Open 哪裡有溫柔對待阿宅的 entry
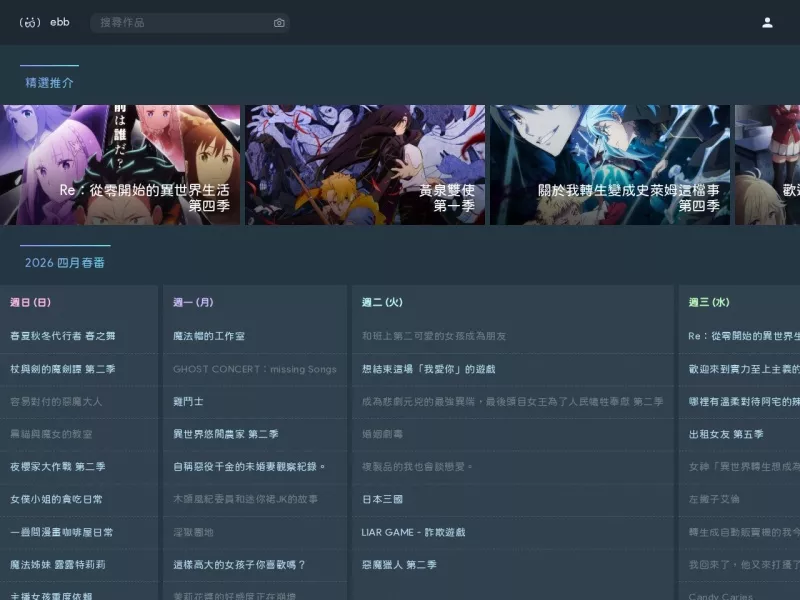Screen dimensions: 800x600 744,402
